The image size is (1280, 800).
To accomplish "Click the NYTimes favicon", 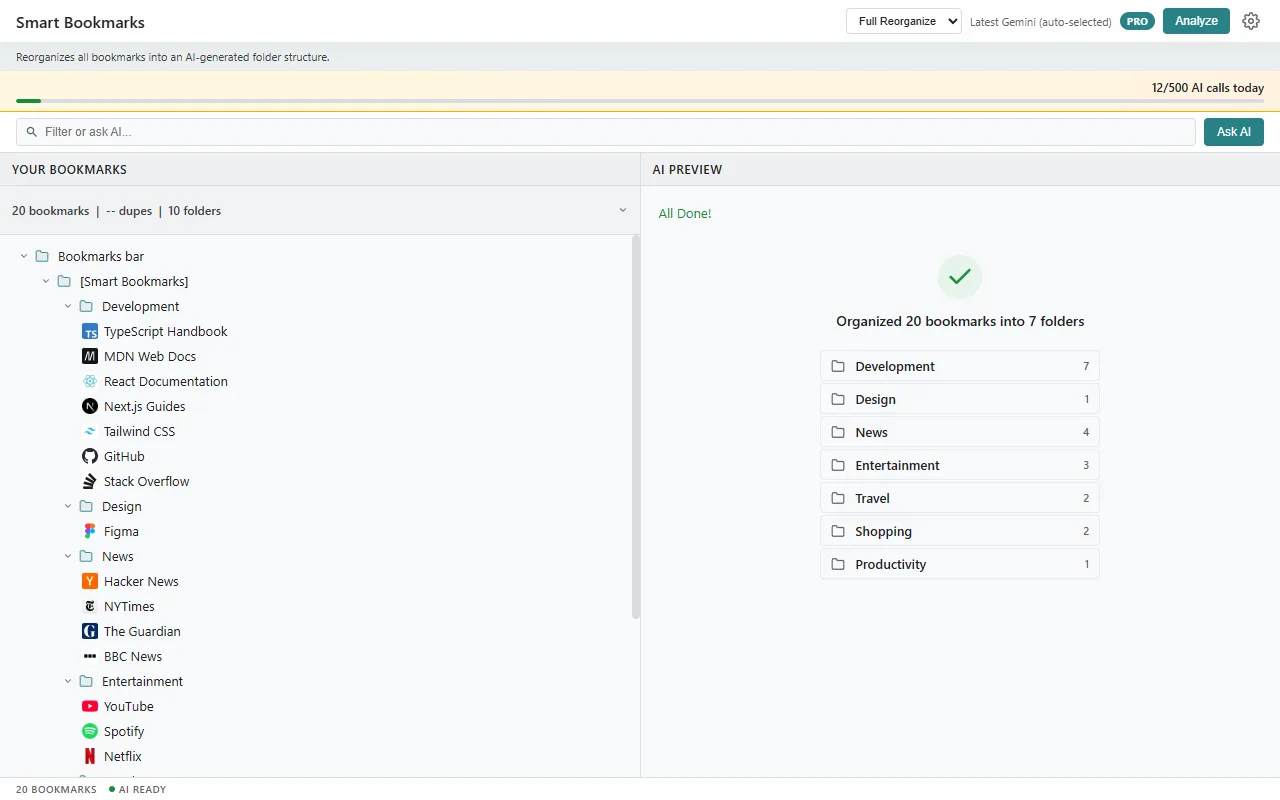I will point(90,606).
